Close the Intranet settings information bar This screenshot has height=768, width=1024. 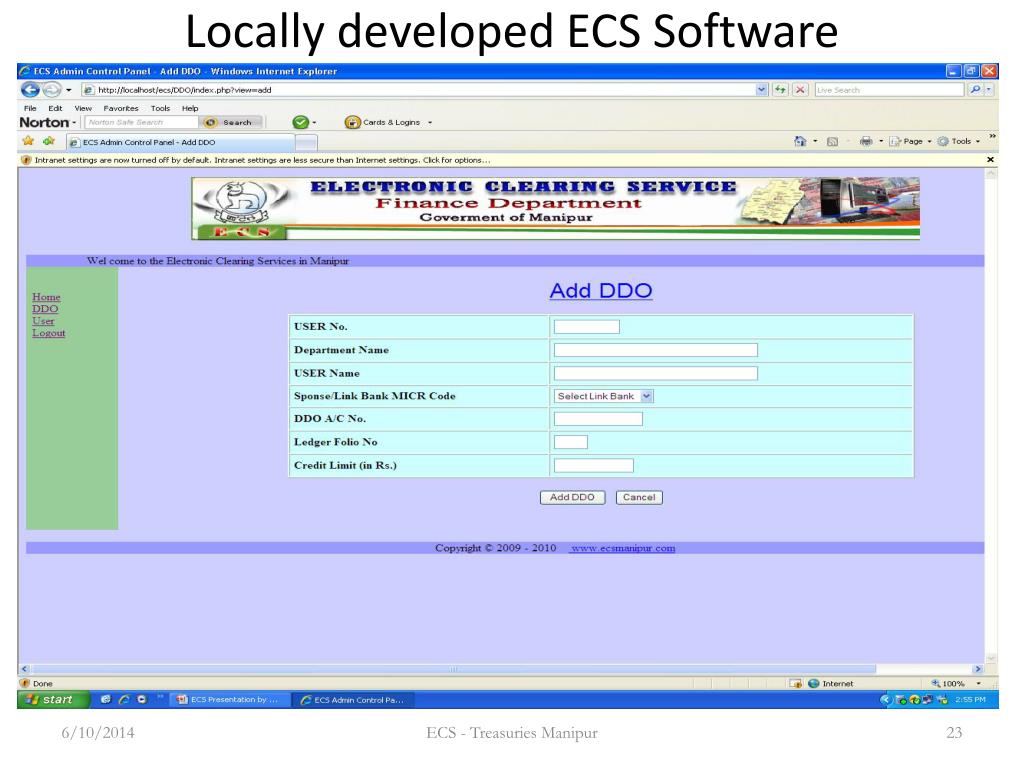tap(990, 160)
